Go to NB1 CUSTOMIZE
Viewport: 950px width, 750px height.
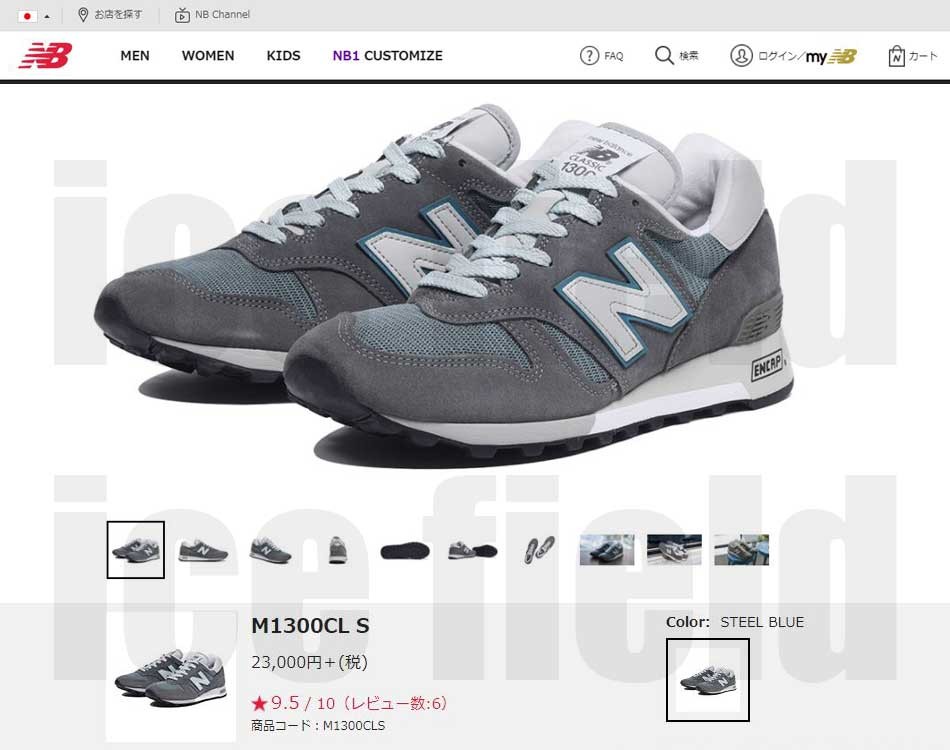388,56
